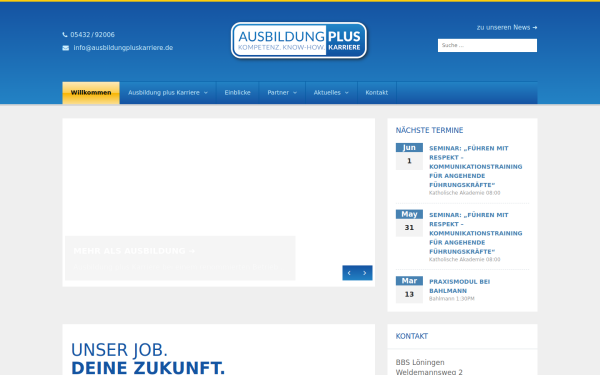
Task: Click the phone icon beside 05432/92006
Action: tap(65, 34)
